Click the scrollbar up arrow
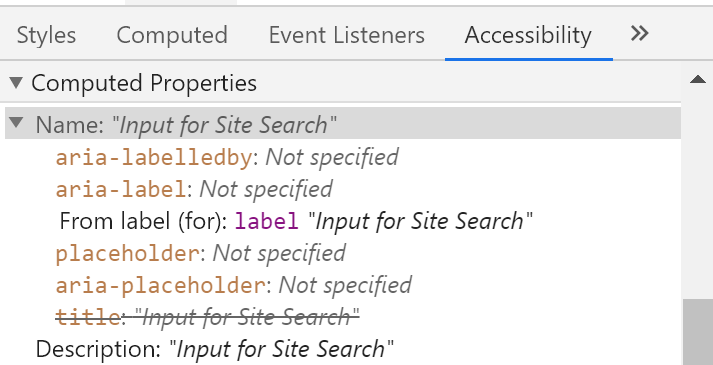 point(698,80)
